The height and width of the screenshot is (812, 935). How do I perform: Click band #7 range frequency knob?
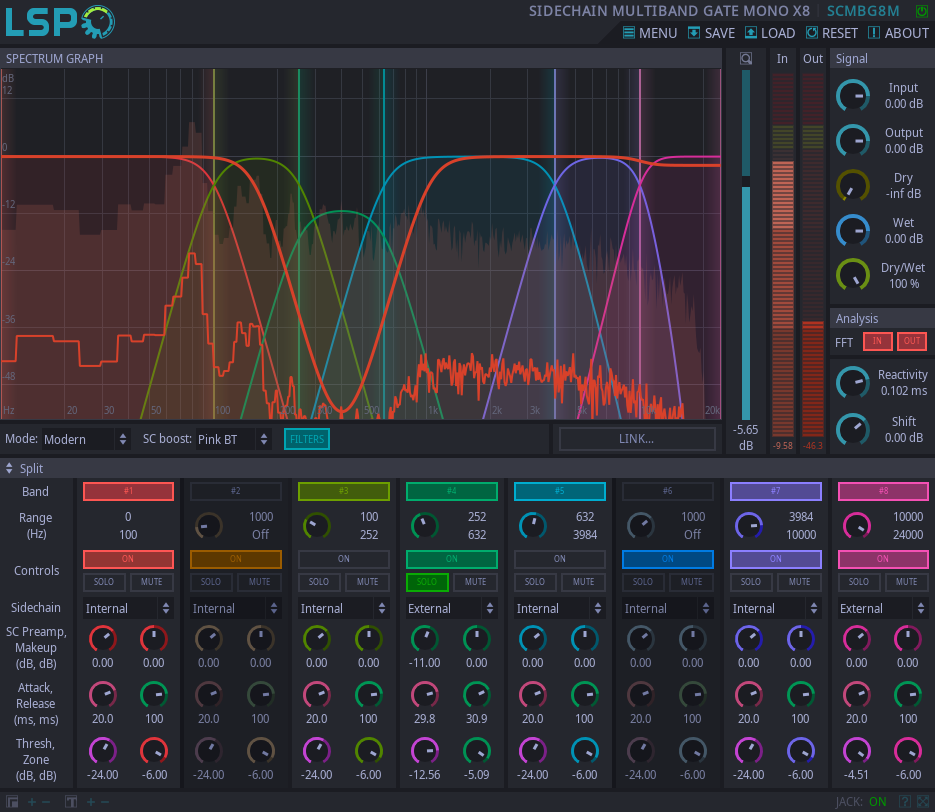coord(748,526)
